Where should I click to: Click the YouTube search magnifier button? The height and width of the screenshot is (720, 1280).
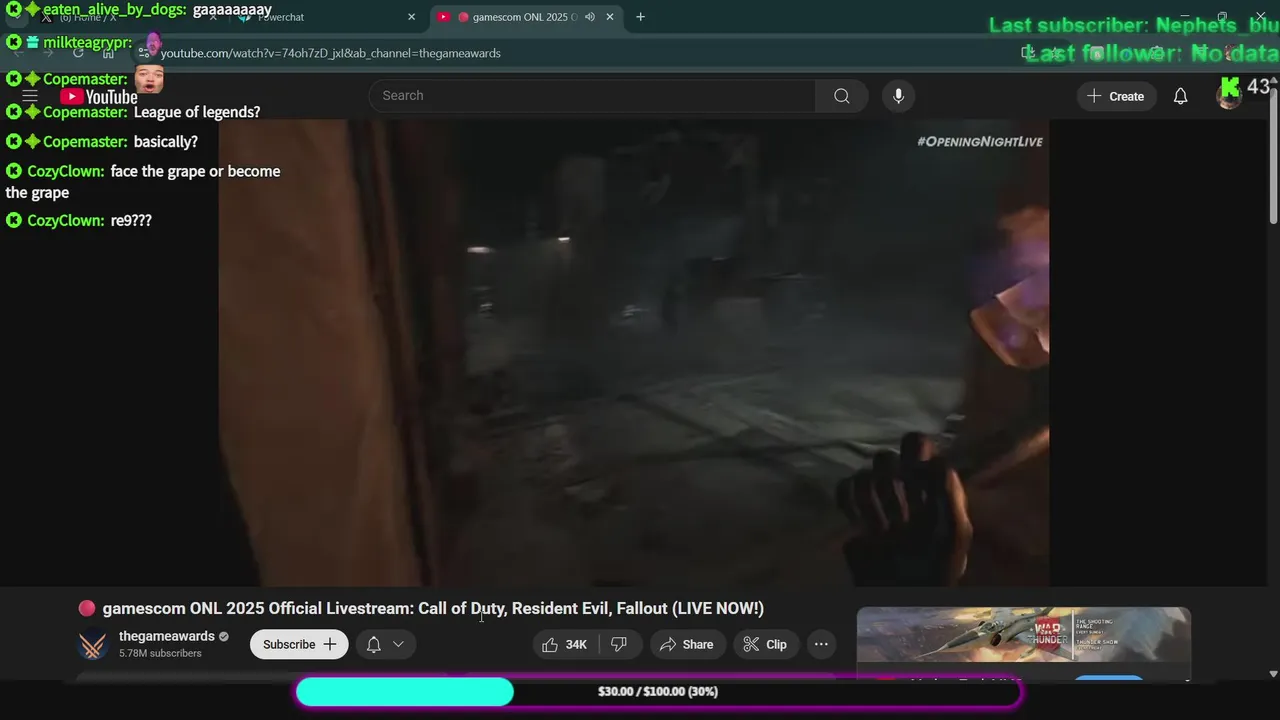point(842,96)
